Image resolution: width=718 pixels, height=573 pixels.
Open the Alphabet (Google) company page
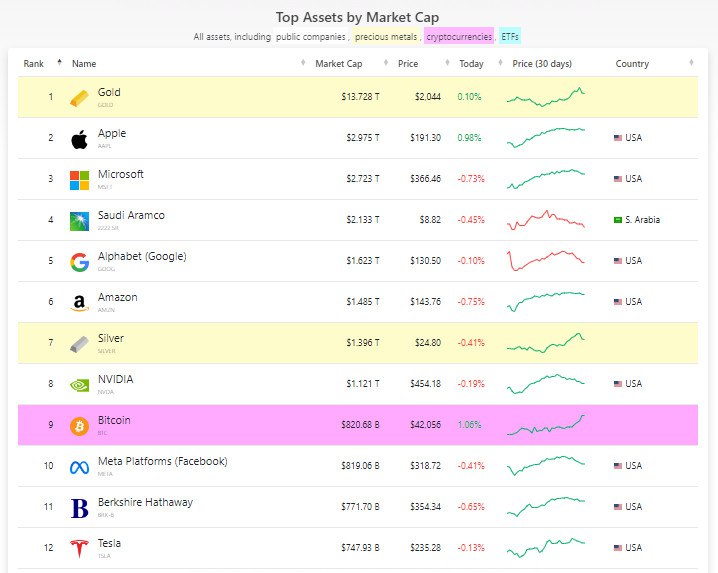point(142,256)
